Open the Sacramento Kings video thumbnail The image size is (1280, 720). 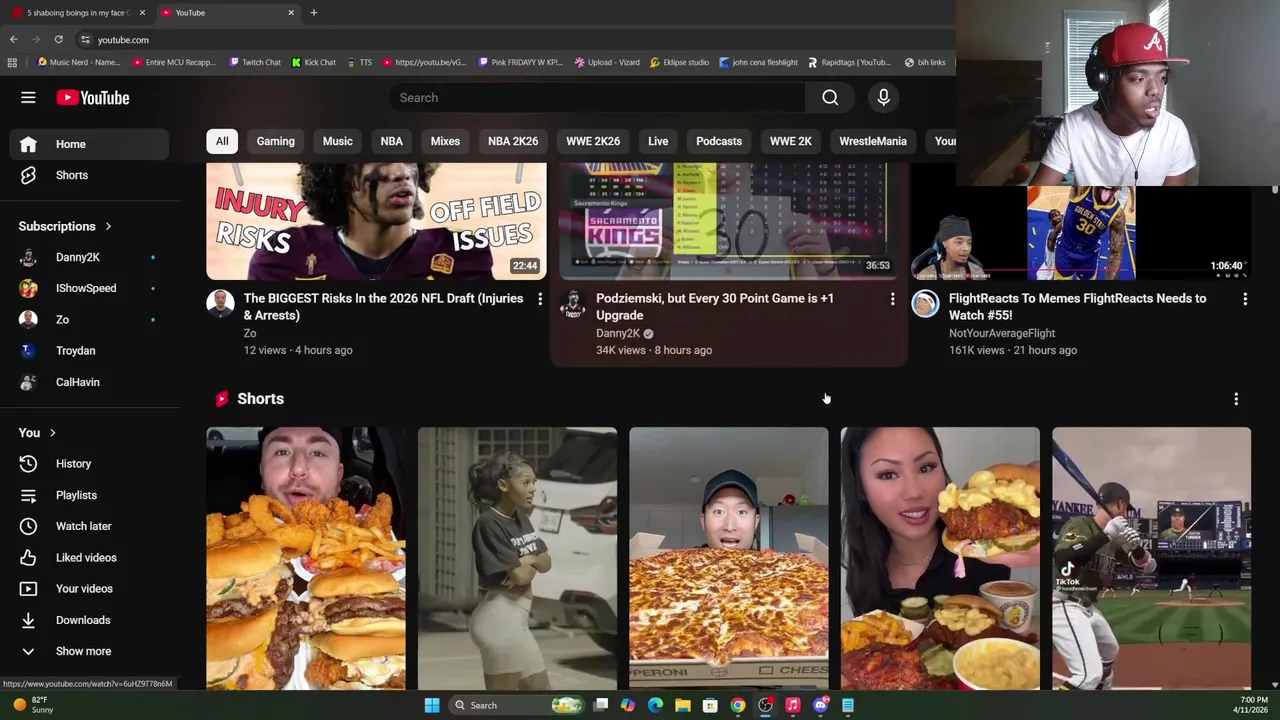tap(729, 221)
